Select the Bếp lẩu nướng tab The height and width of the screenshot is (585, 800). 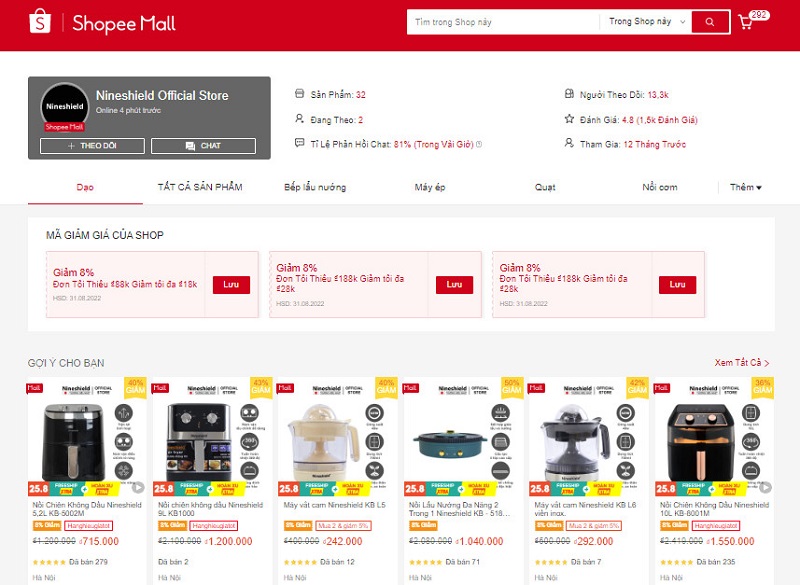315,187
